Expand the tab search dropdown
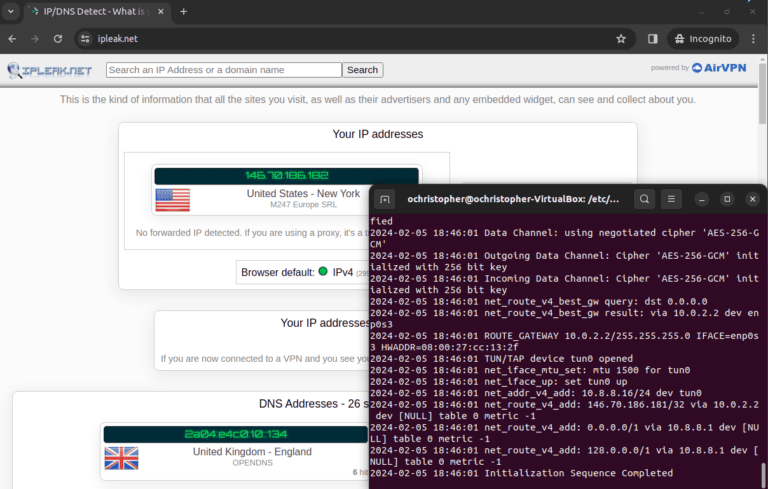This screenshot has width=768, height=489. (x=10, y=11)
